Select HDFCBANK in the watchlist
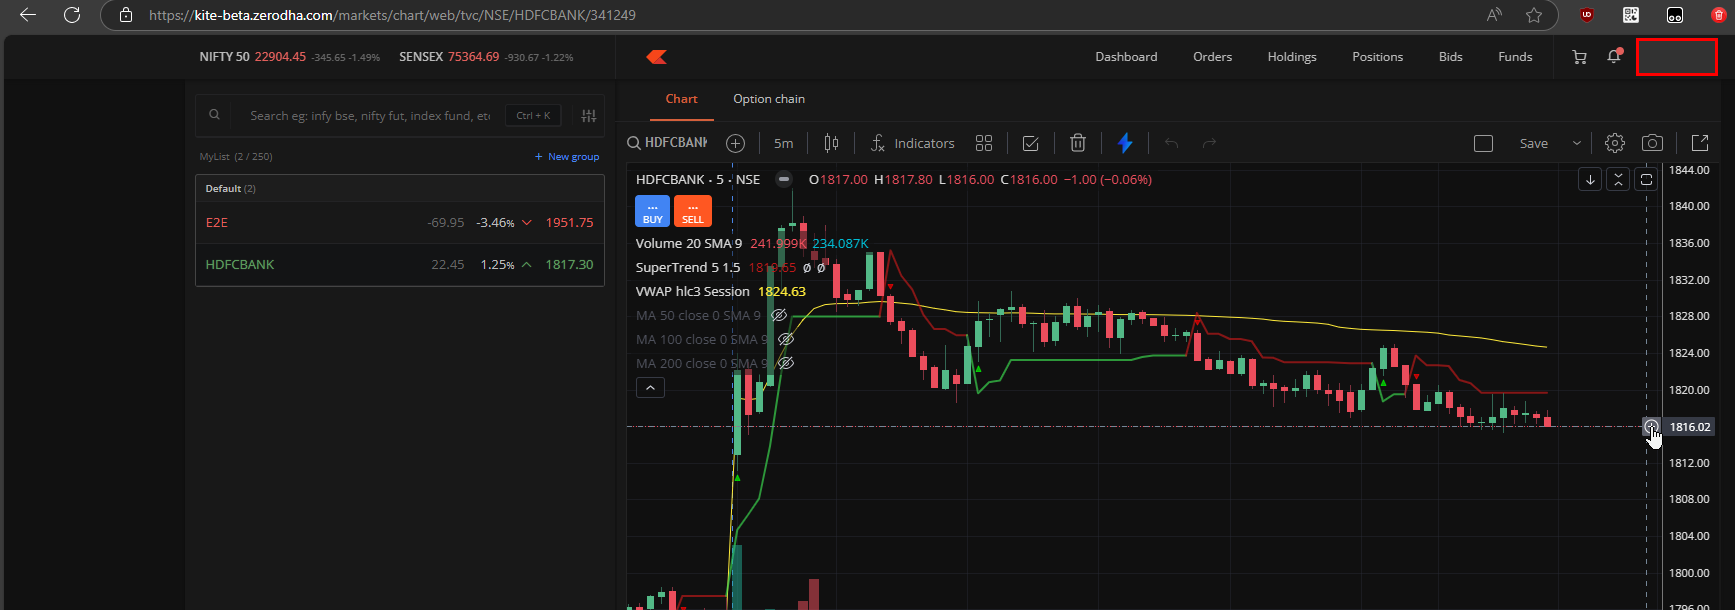Screen dimensions: 1735x610 click(400, 264)
